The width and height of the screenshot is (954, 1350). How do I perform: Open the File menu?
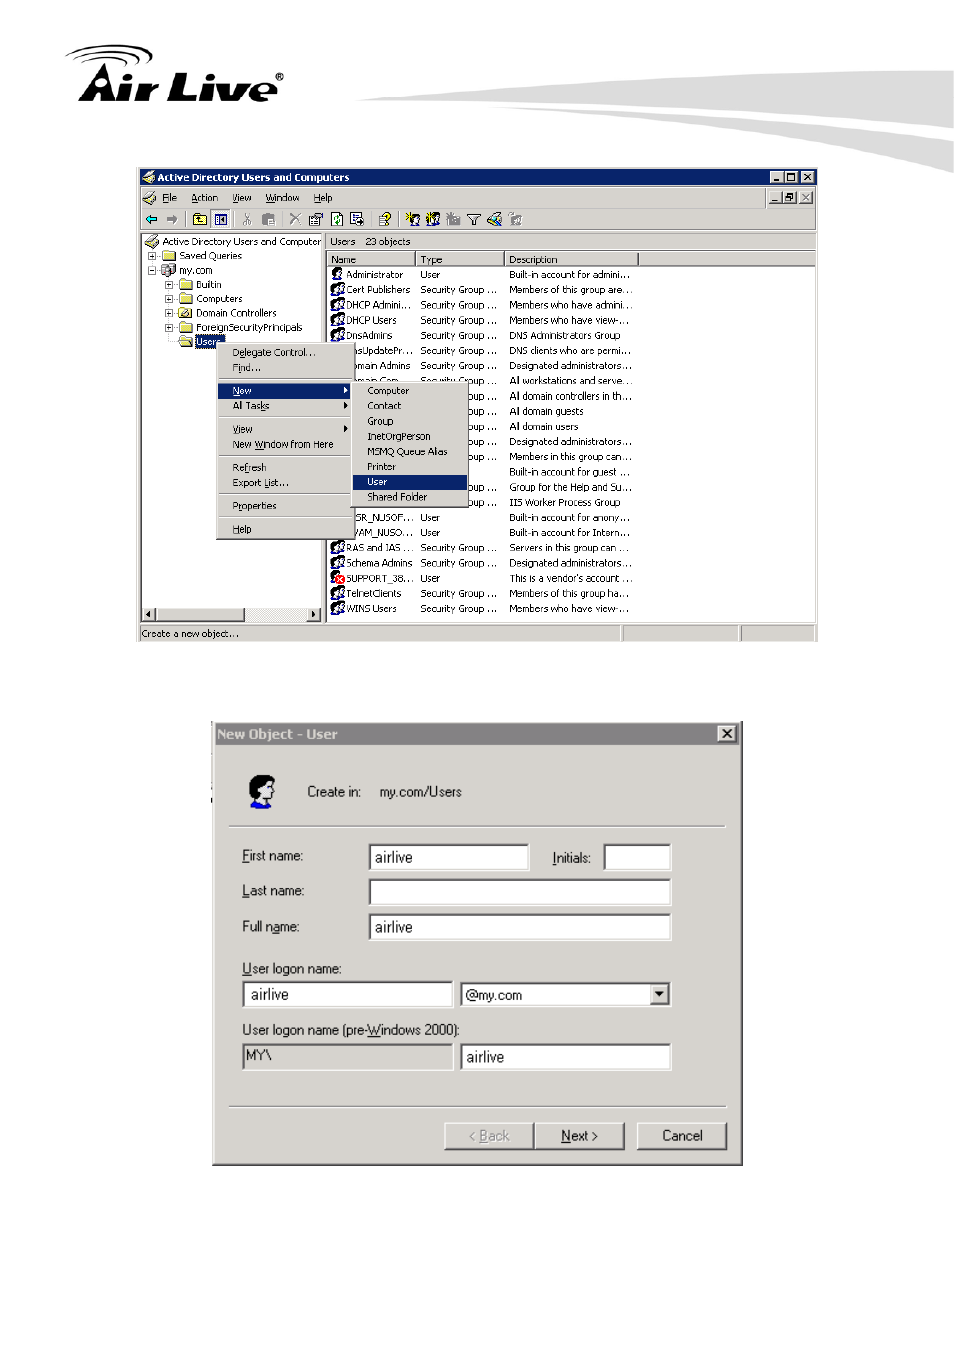coord(170,198)
